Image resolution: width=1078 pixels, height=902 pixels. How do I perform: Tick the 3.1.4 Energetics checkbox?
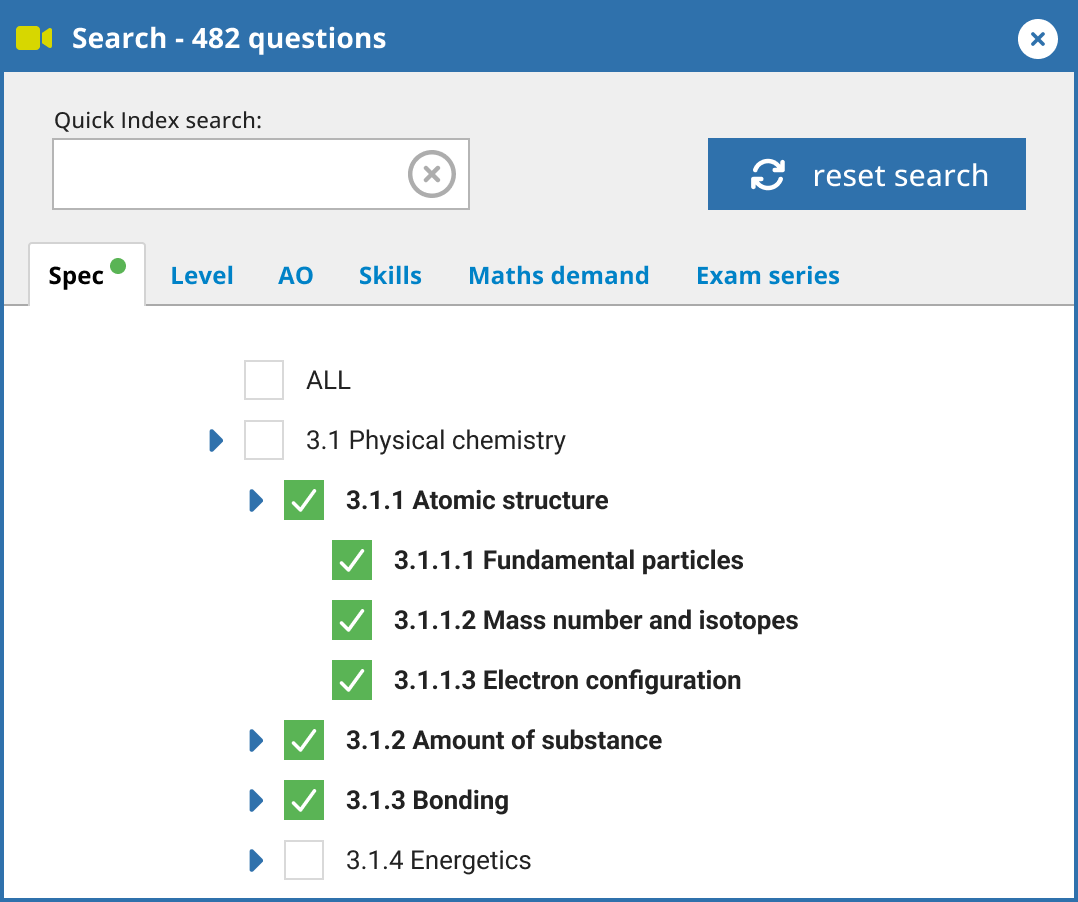coord(304,860)
